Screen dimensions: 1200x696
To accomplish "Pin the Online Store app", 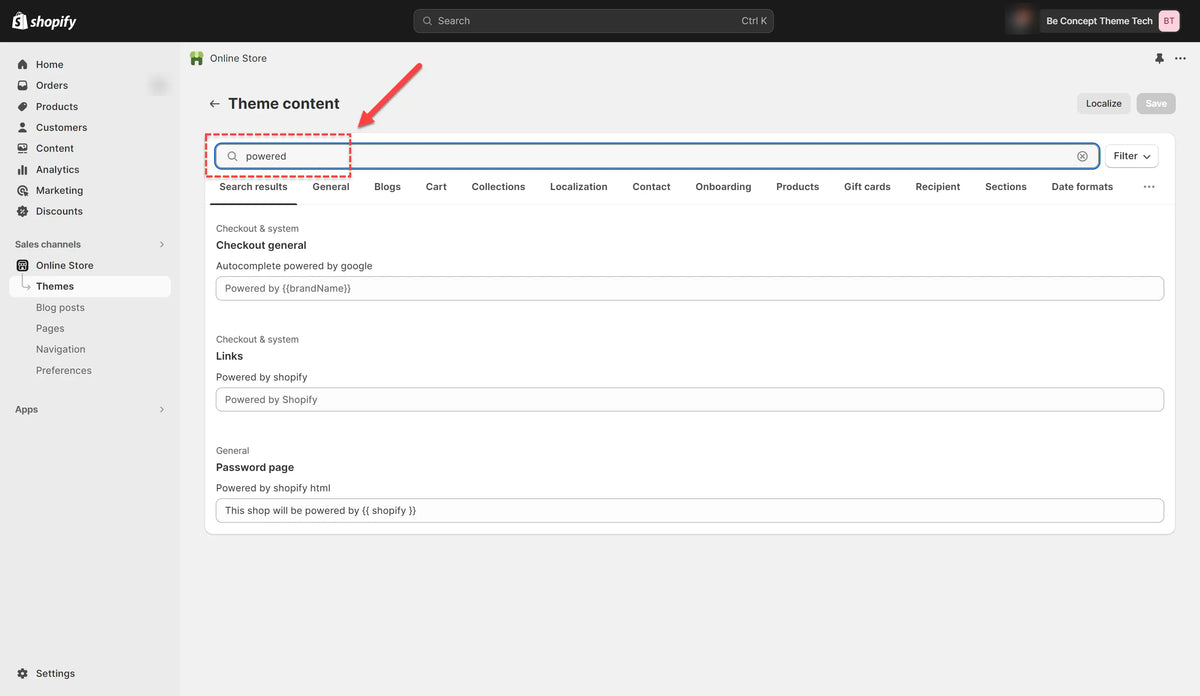I will 1159,58.
